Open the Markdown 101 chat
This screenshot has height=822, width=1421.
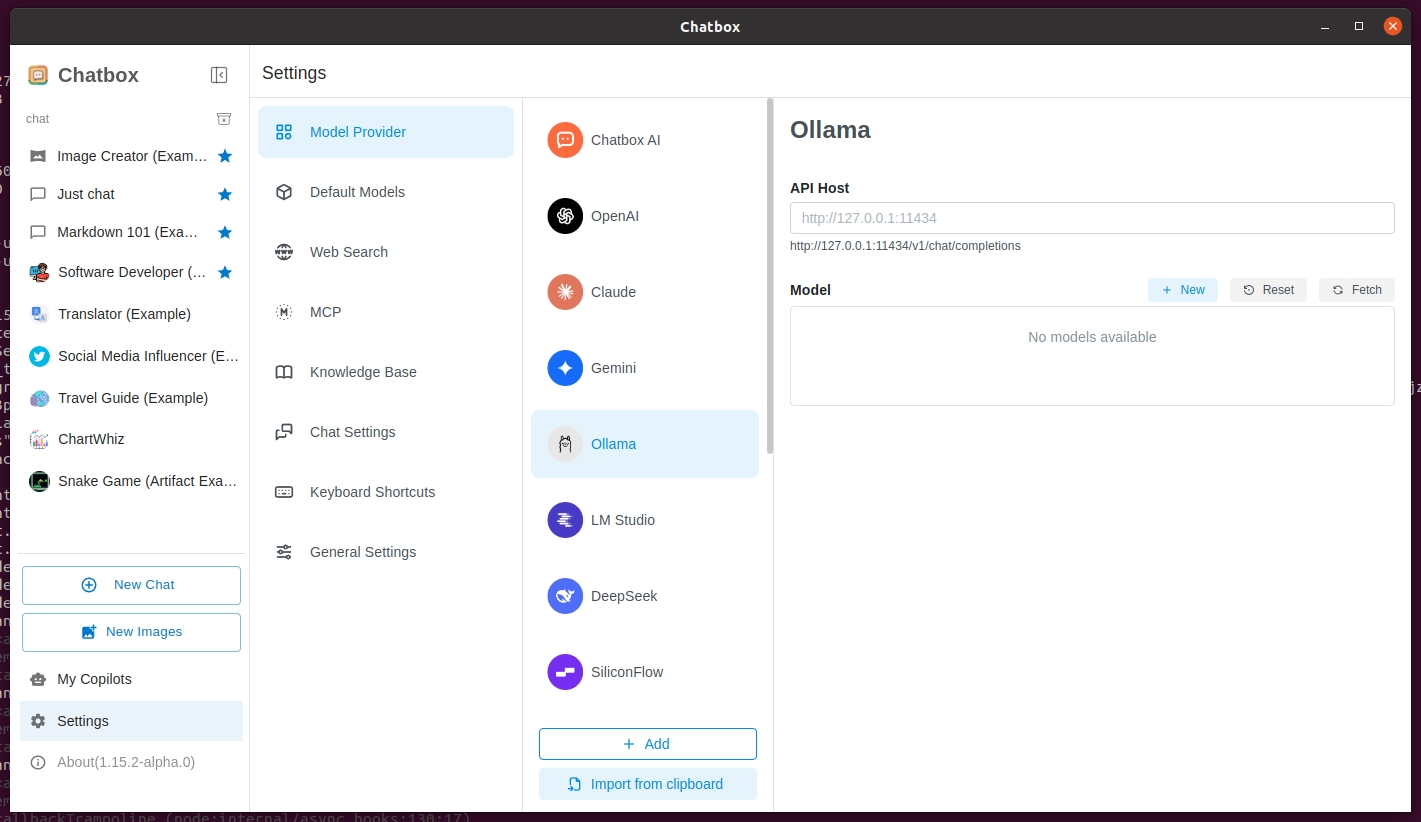point(132,232)
